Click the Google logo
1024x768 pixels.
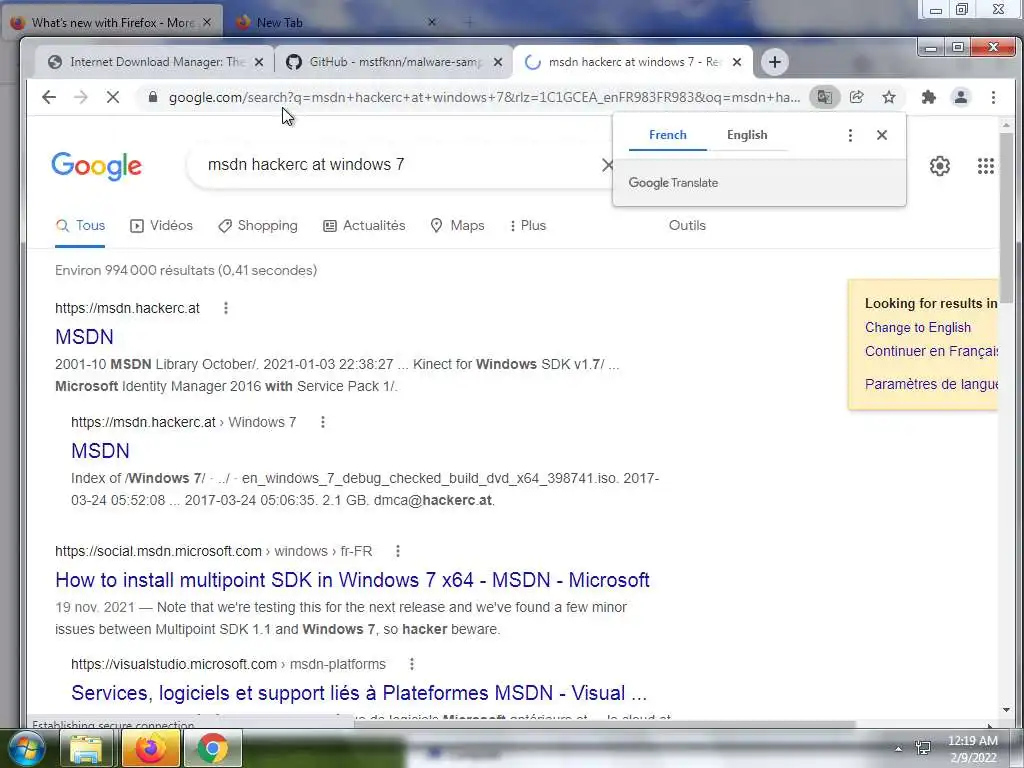pyautogui.click(x=96, y=166)
